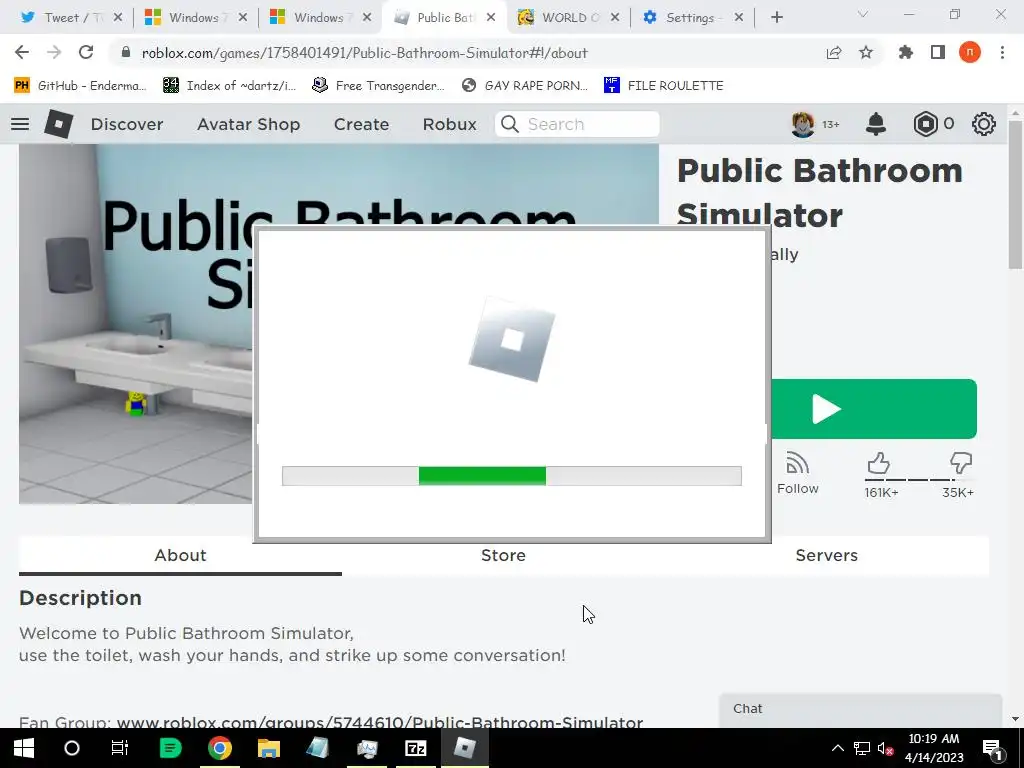Screen dimensions: 1024x768
Task: Open the taskbar clock and date
Action: pos(934,748)
